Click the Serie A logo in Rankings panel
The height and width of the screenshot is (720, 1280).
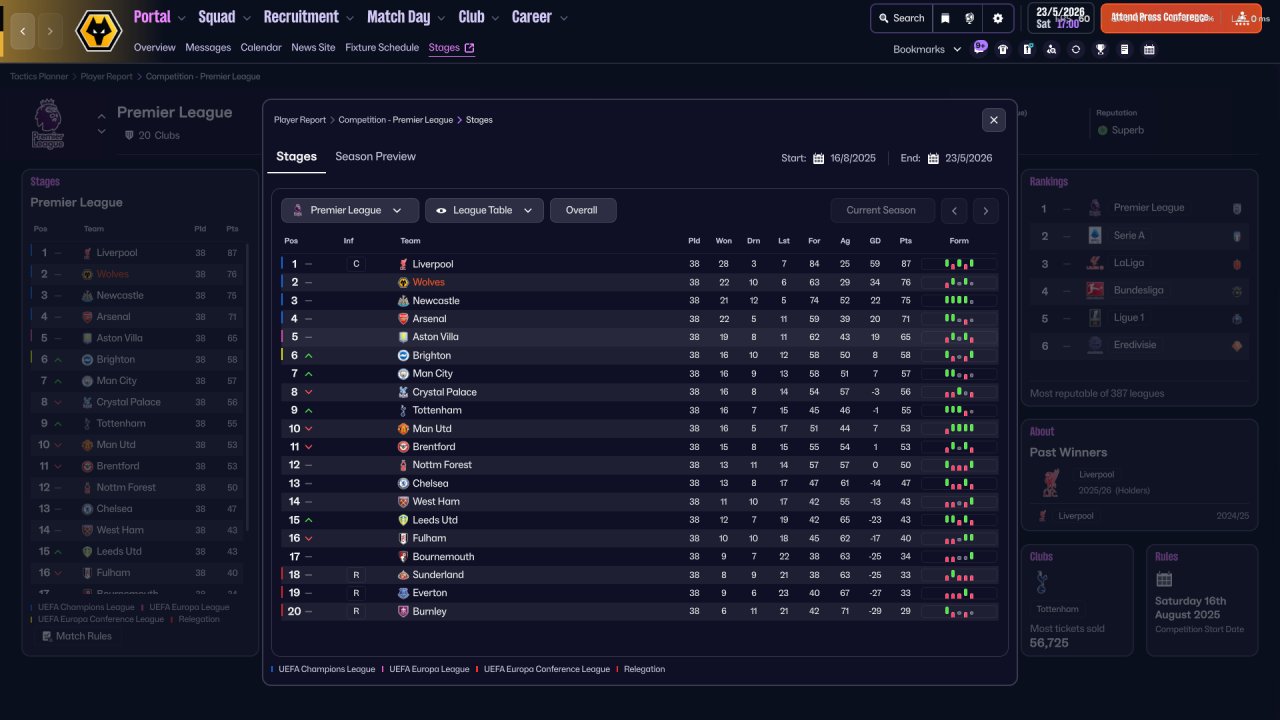[x=1095, y=235]
